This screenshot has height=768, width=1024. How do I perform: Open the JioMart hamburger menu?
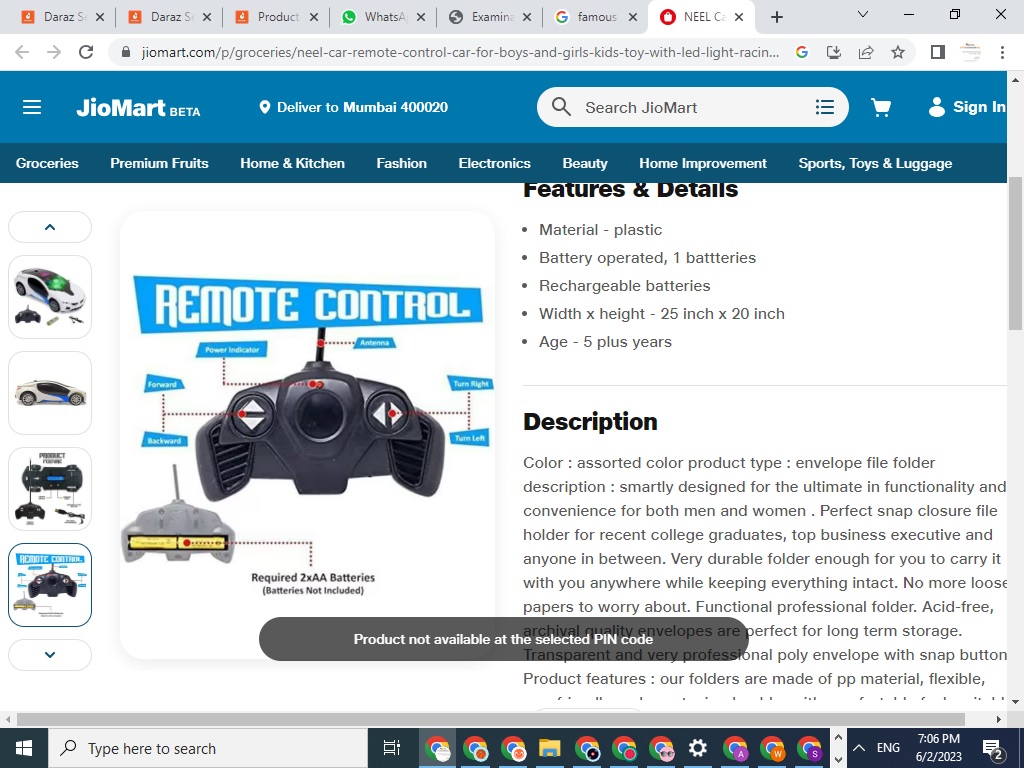(x=32, y=107)
